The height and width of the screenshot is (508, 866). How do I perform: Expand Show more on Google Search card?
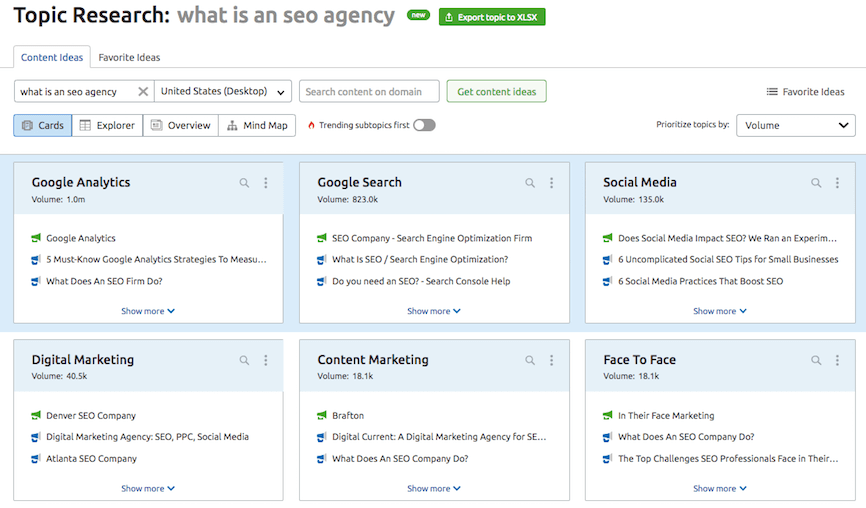[x=434, y=311]
